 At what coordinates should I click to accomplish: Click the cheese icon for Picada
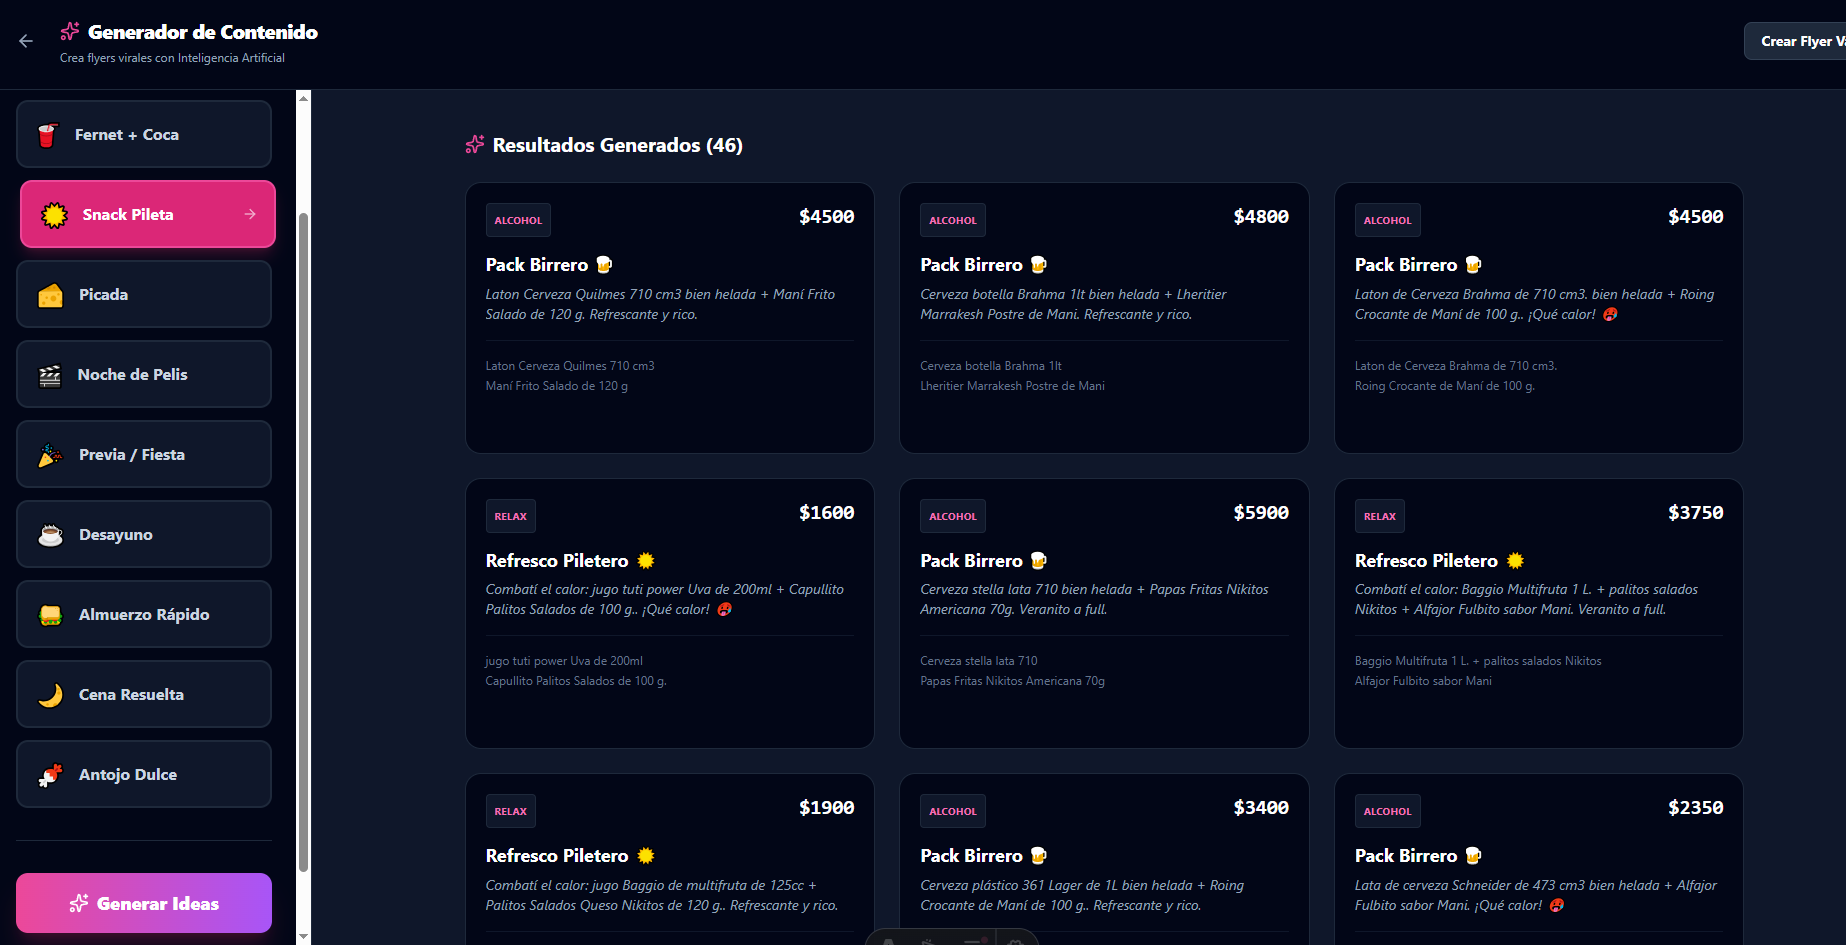pos(50,295)
